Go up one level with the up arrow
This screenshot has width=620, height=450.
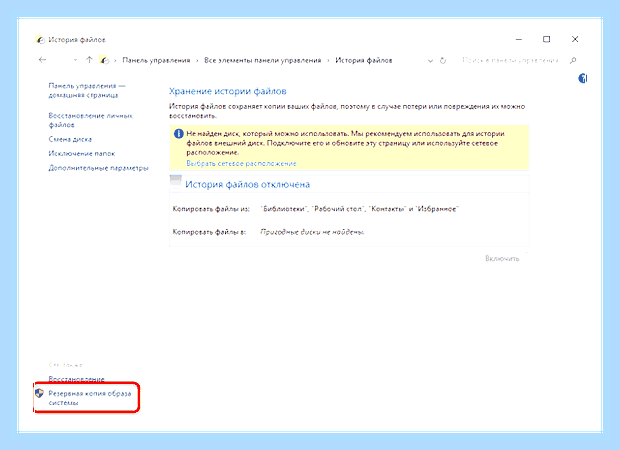[x=89, y=60]
